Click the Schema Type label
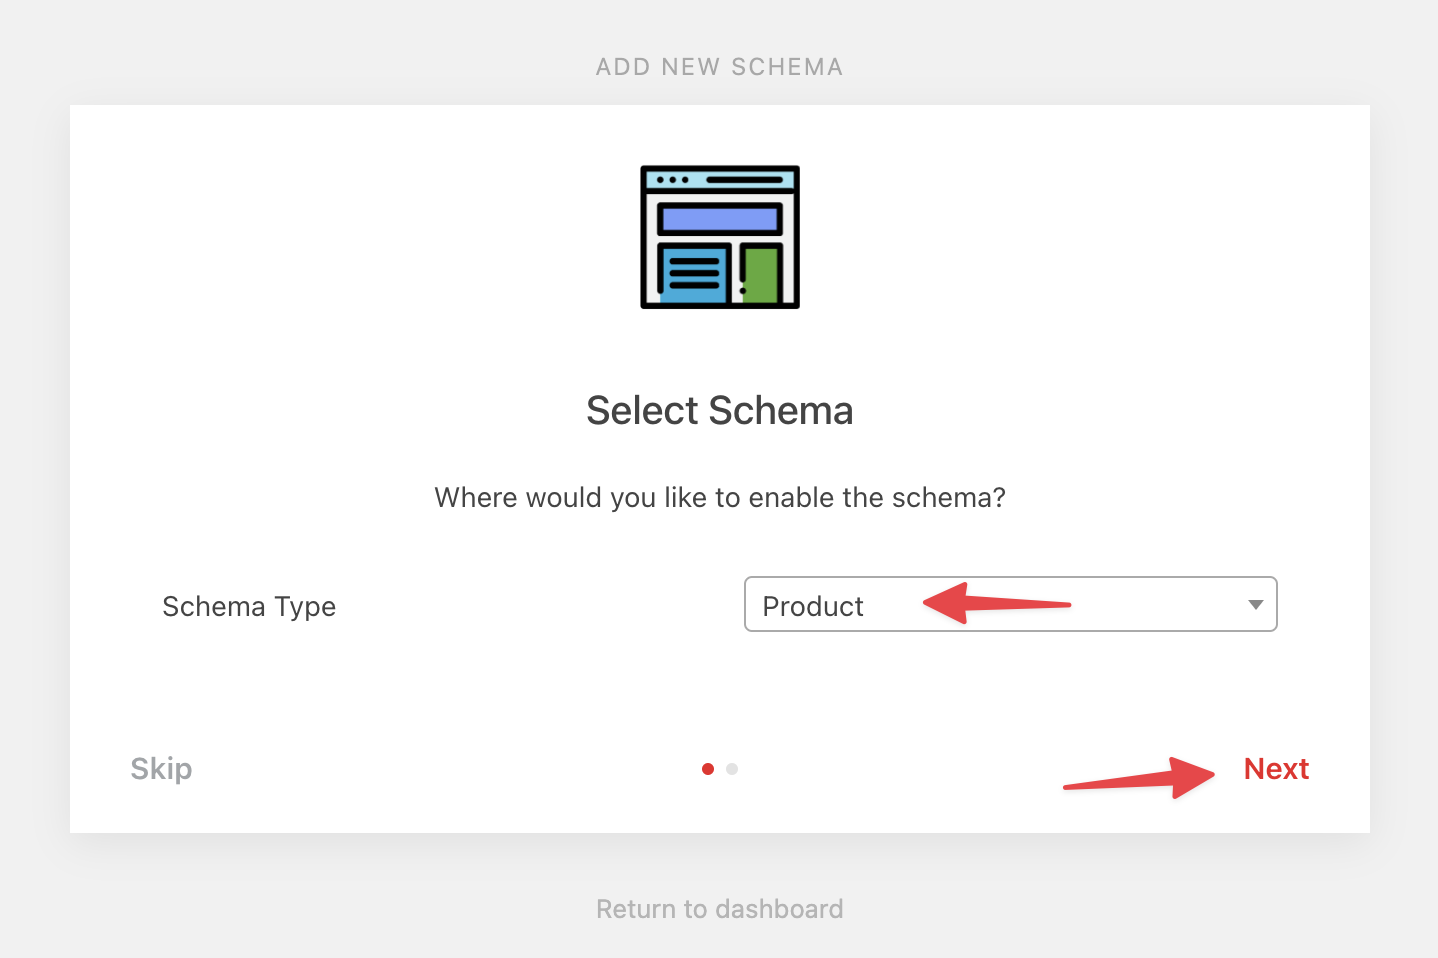The image size is (1438, 958). (249, 607)
